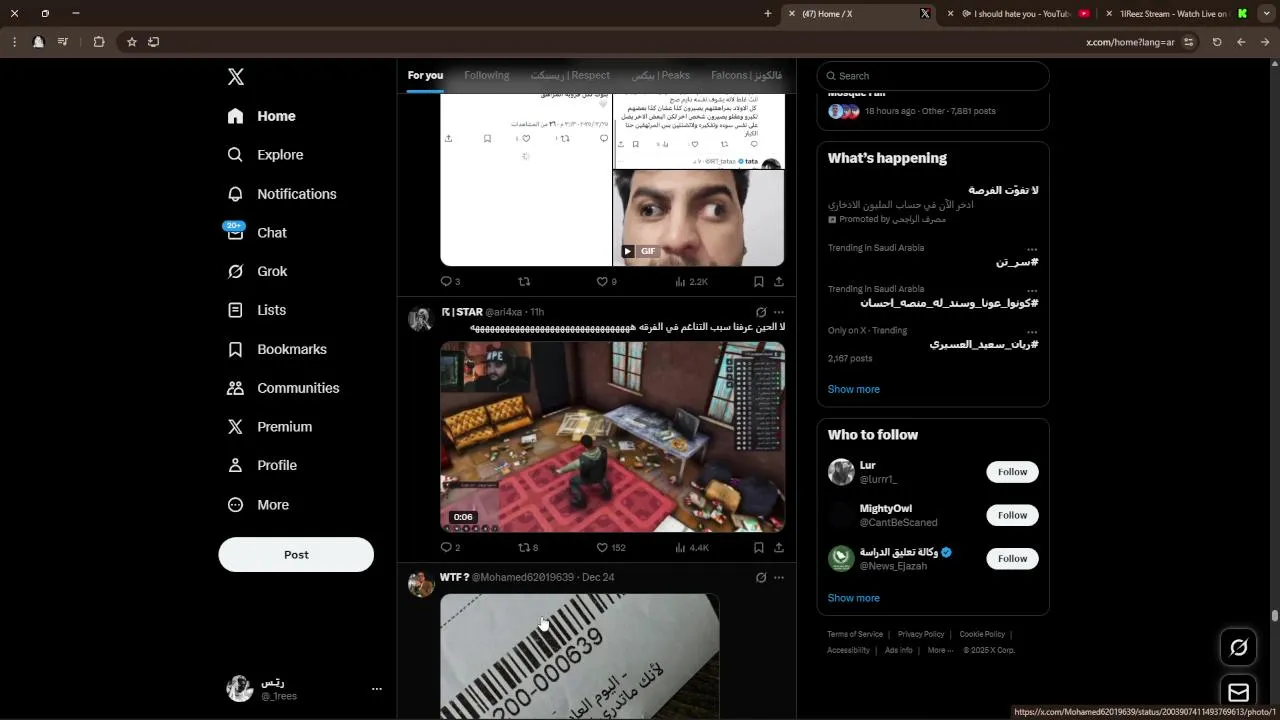The height and width of the screenshot is (720, 1280).
Task: Expand the footer More links menu
Action: click(x=940, y=650)
